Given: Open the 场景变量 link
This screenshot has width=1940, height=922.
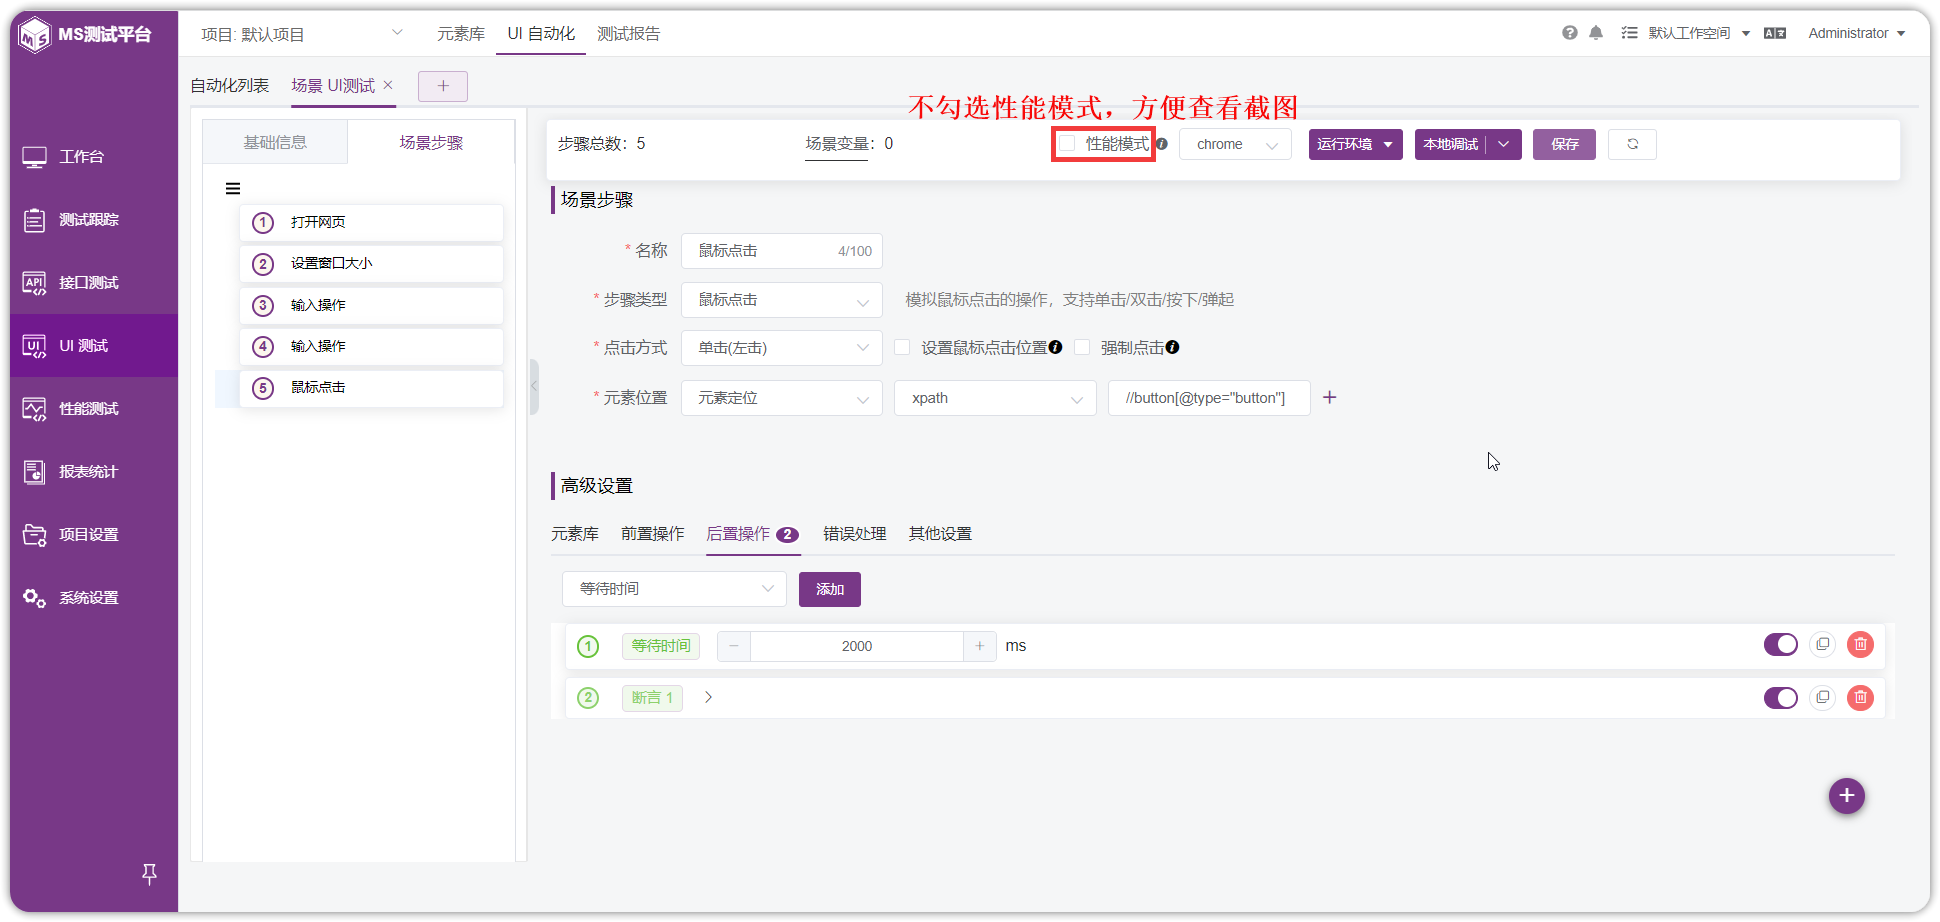Looking at the screenshot, I should (x=836, y=144).
